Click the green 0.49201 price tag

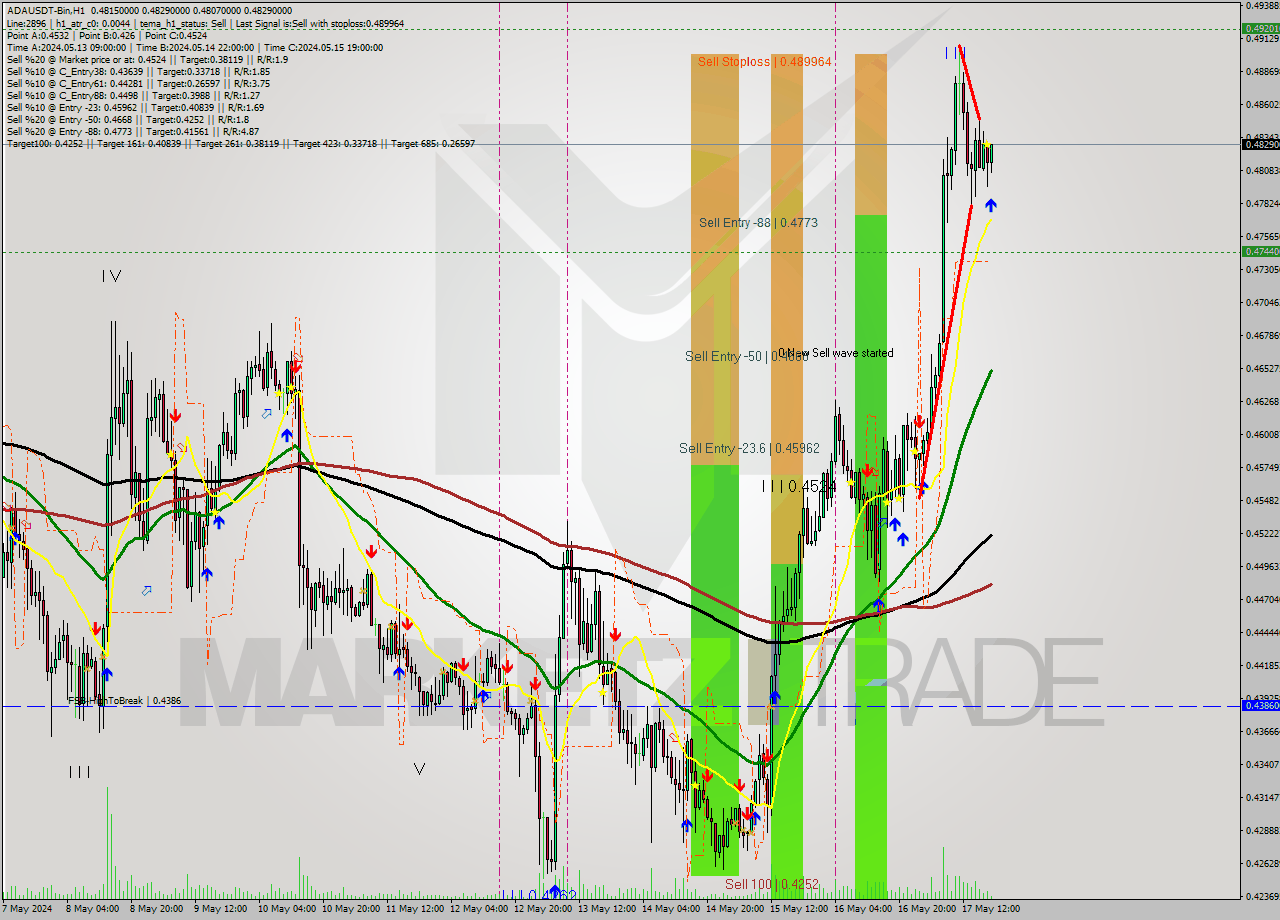point(1260,29)
